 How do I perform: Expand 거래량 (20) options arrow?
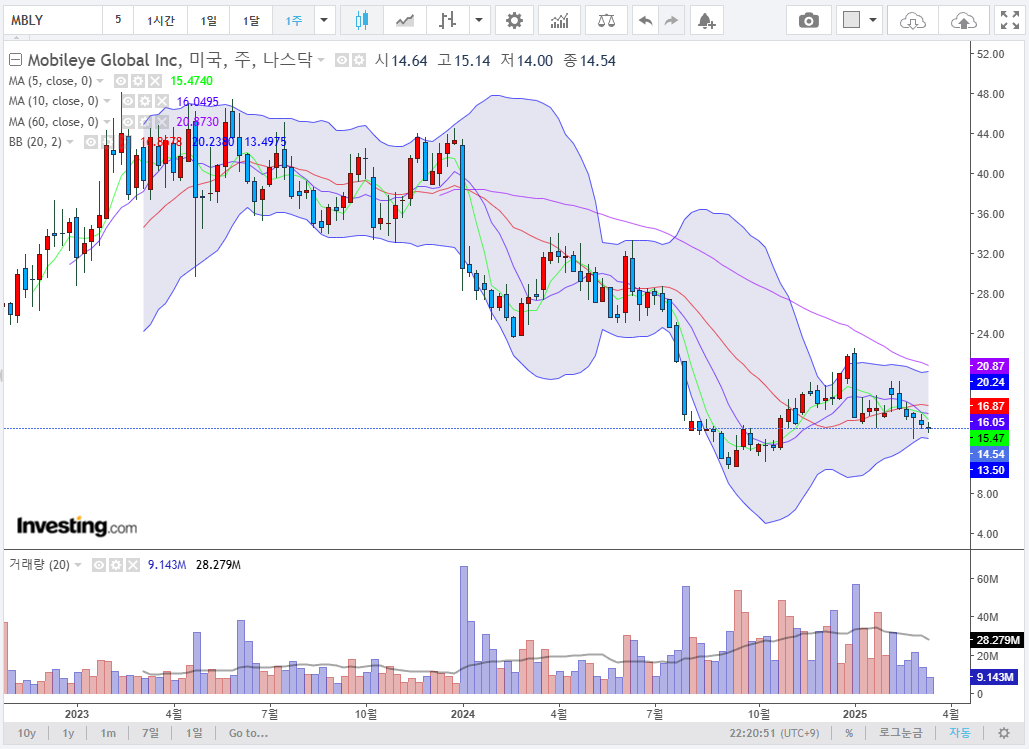coord(78,565)
